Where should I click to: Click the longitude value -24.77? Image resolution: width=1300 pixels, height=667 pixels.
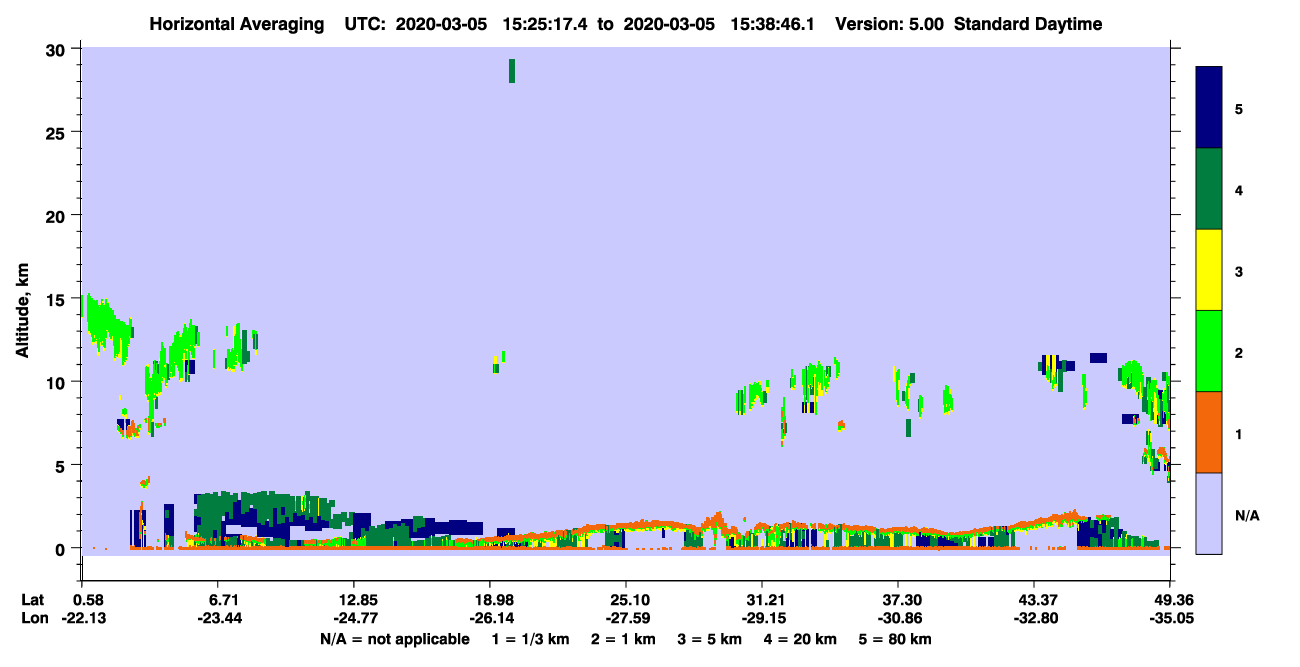[354, 618]
